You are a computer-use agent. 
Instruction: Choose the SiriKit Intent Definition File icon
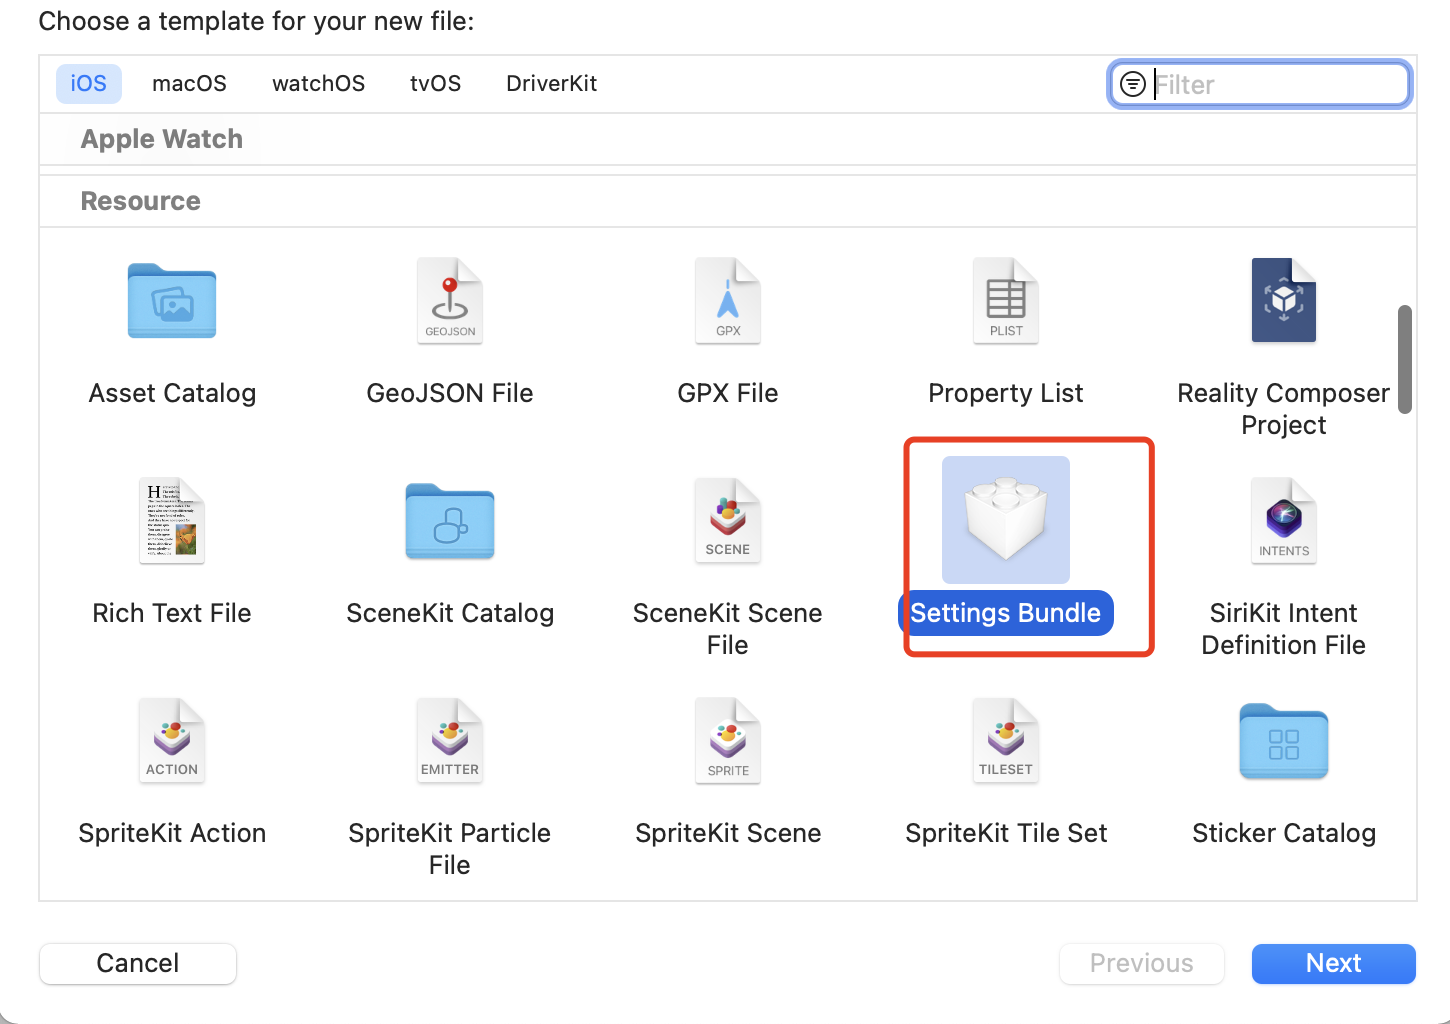[x=1284, y=521]
